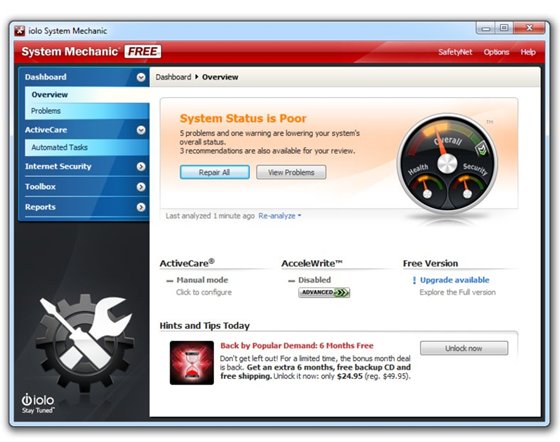Screen dimensions: 560x442
Task: Click the wrench and screwdriver gear logo
Action: (85, 343)
